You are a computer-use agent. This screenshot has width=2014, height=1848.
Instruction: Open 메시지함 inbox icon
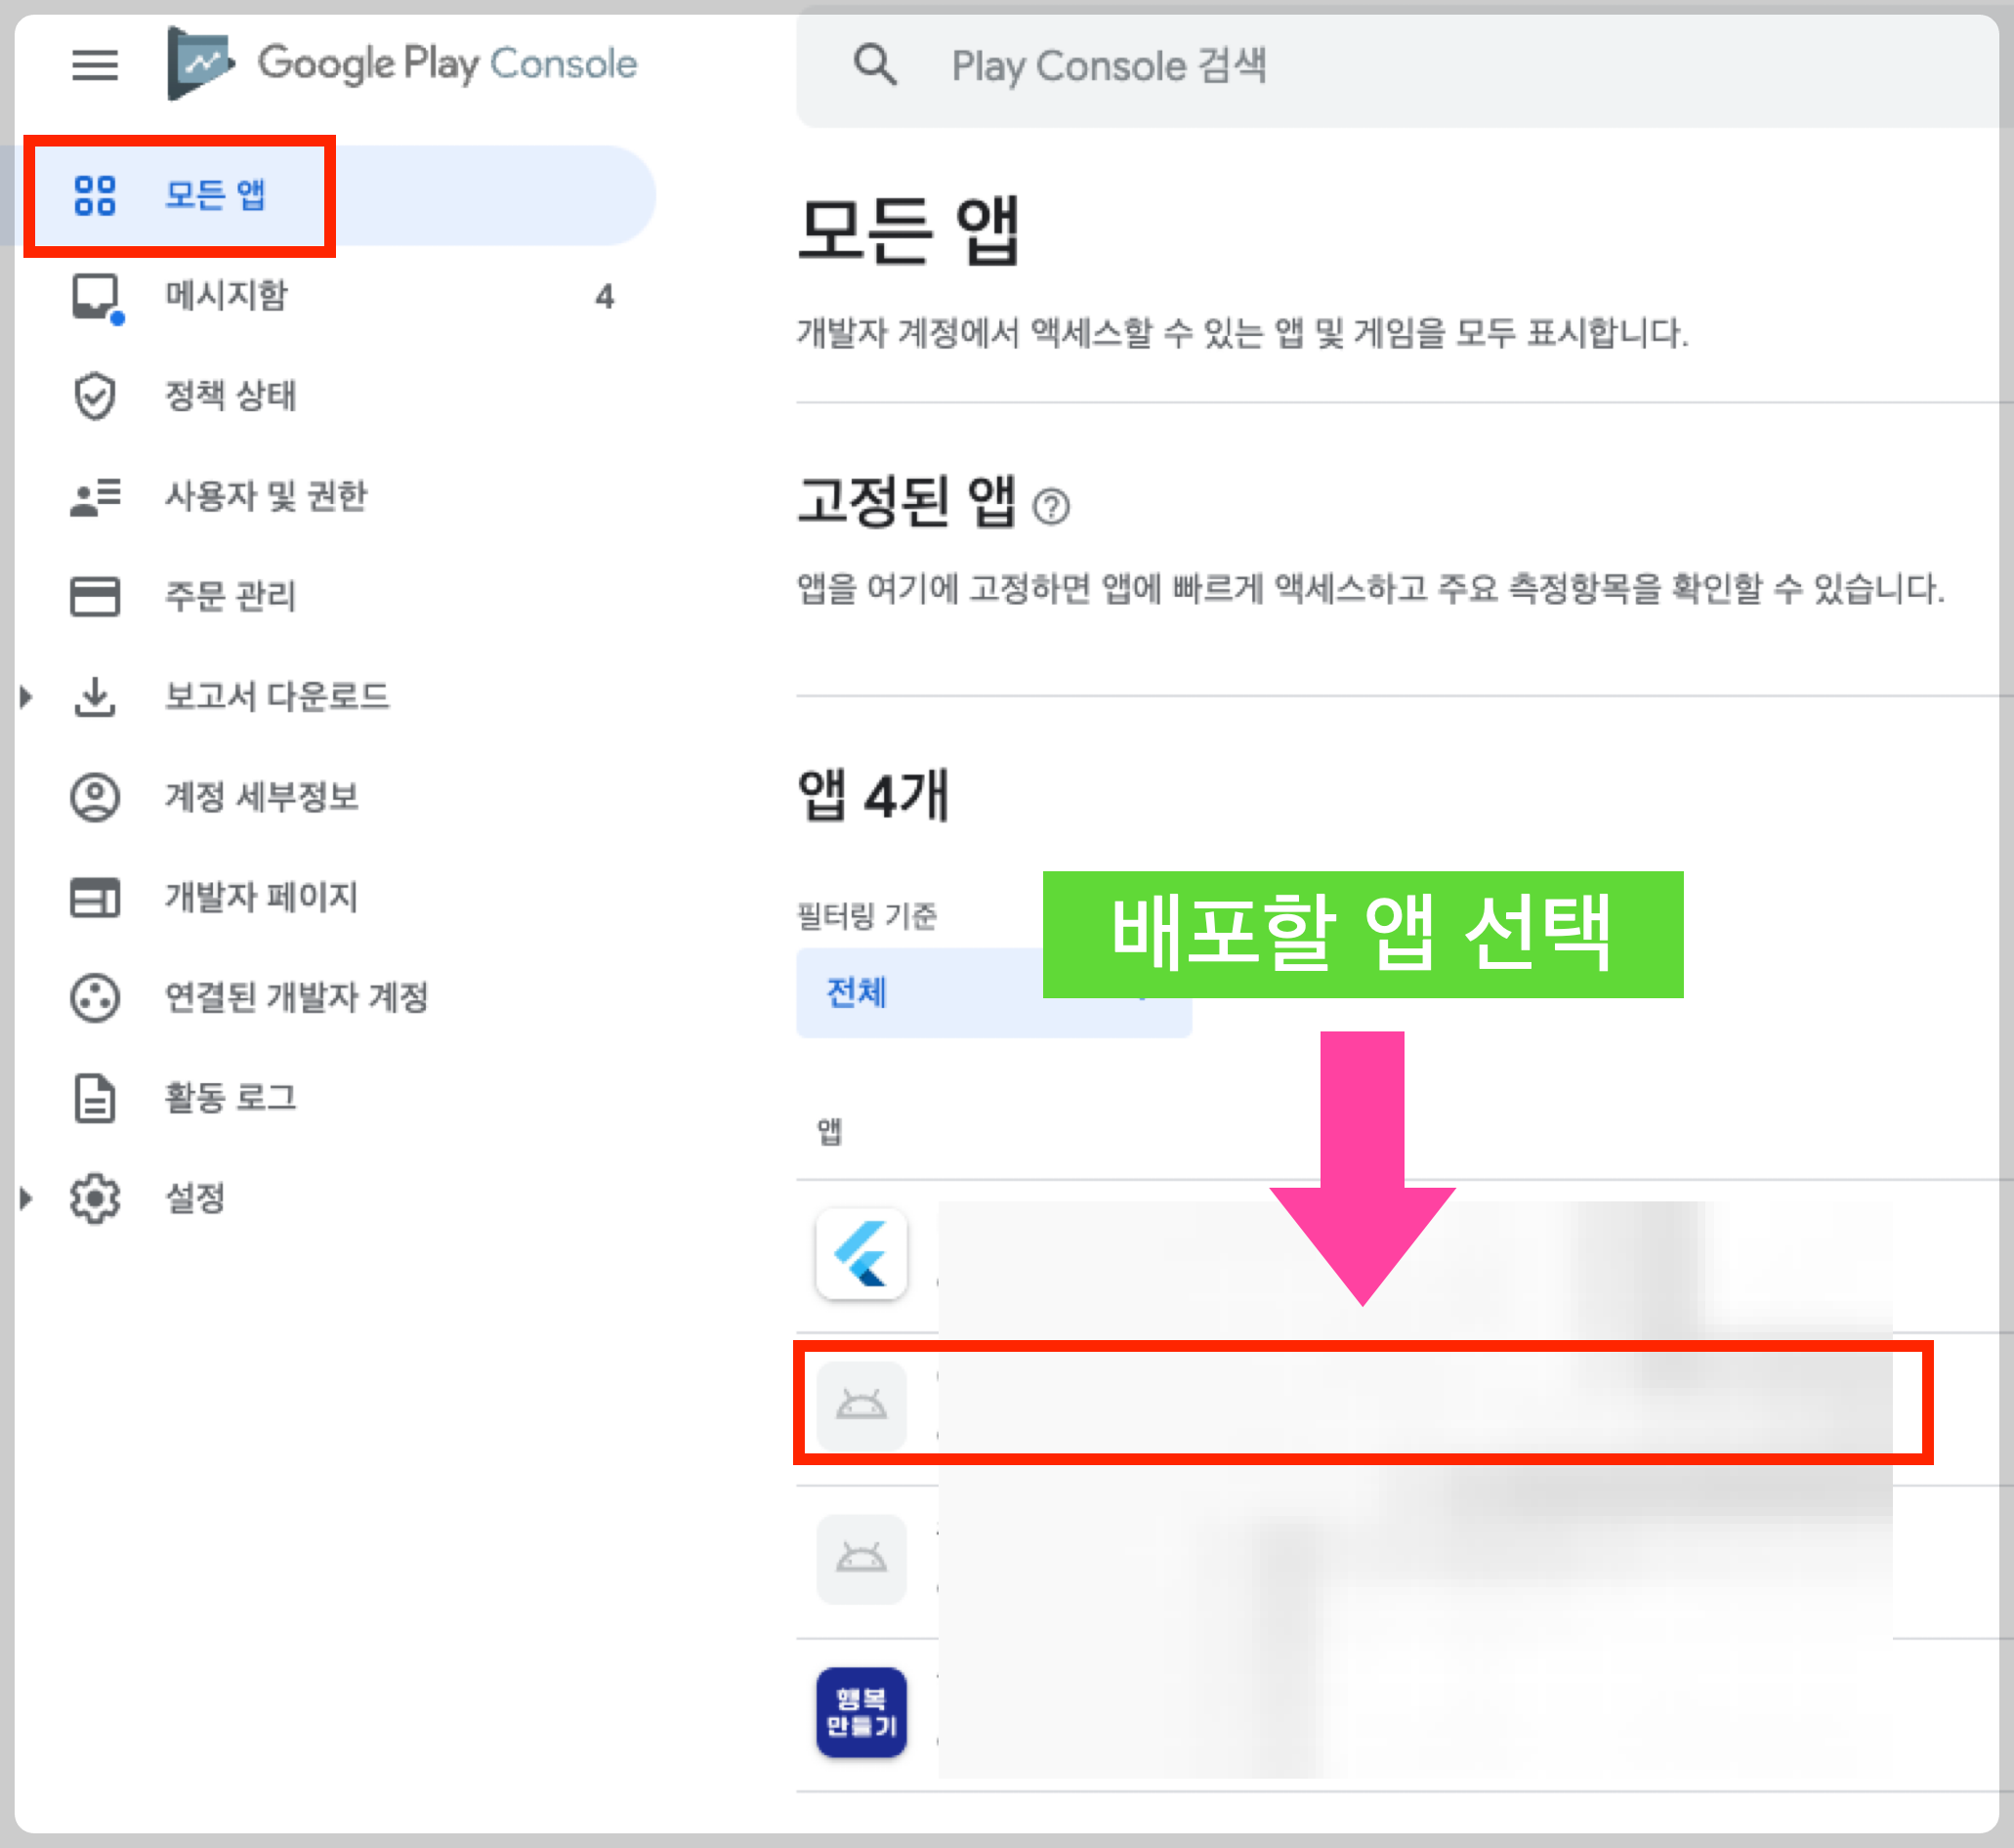pyautogui.click(x=96, y=296)
